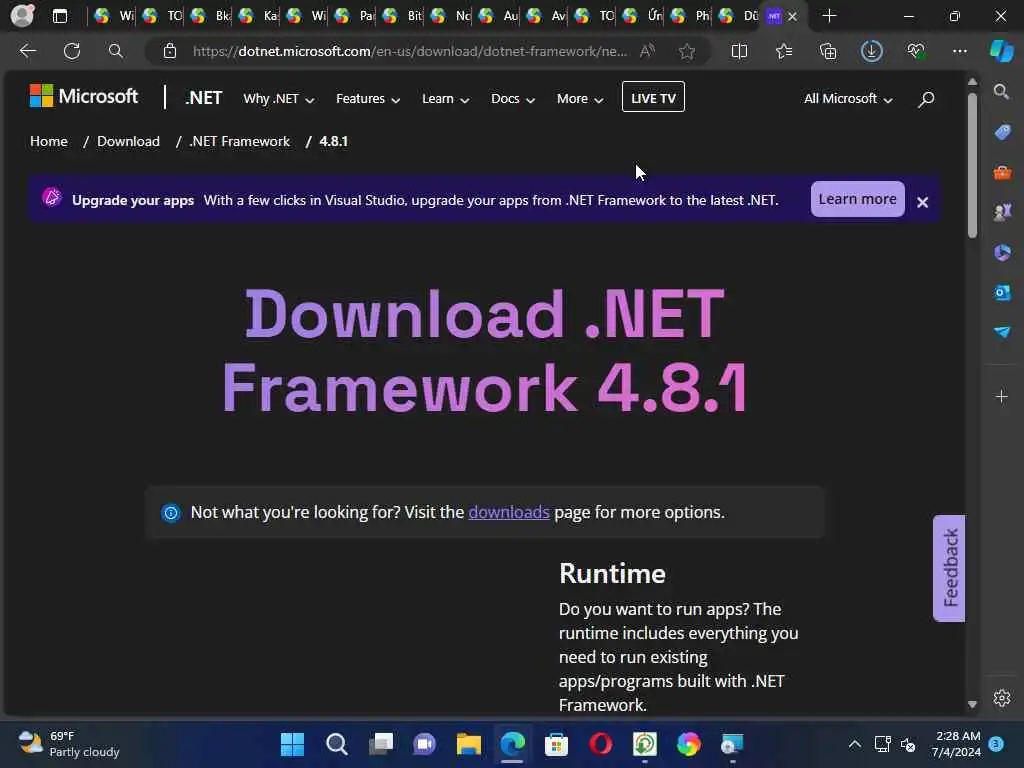Viewport: 1024px width, 768px height.
Task: Show hidden system tray icons
Action: coord(854,744)
